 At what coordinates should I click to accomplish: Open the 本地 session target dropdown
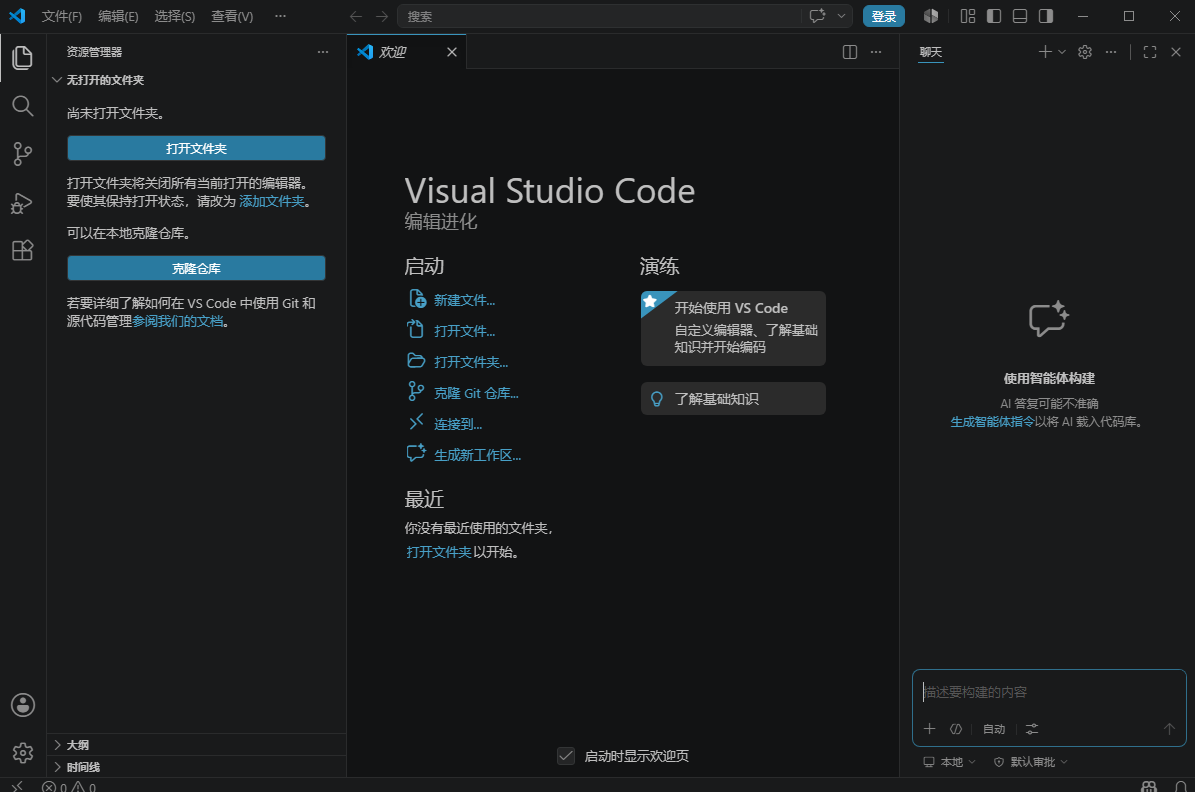point(949,762)
